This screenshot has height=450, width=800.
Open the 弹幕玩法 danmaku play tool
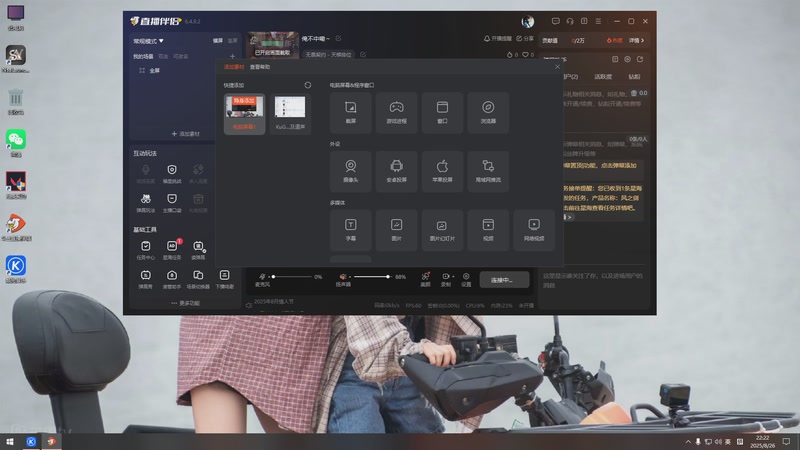tap(145, 203)
